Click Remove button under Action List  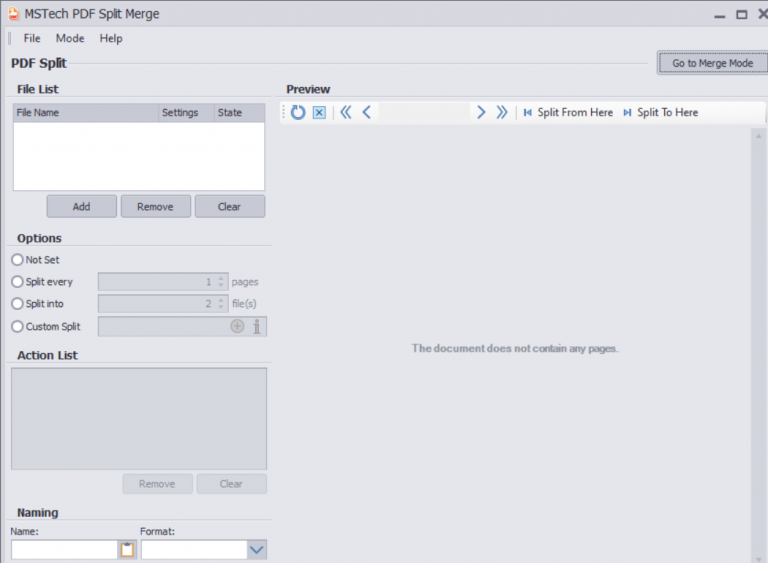[157, 484]
